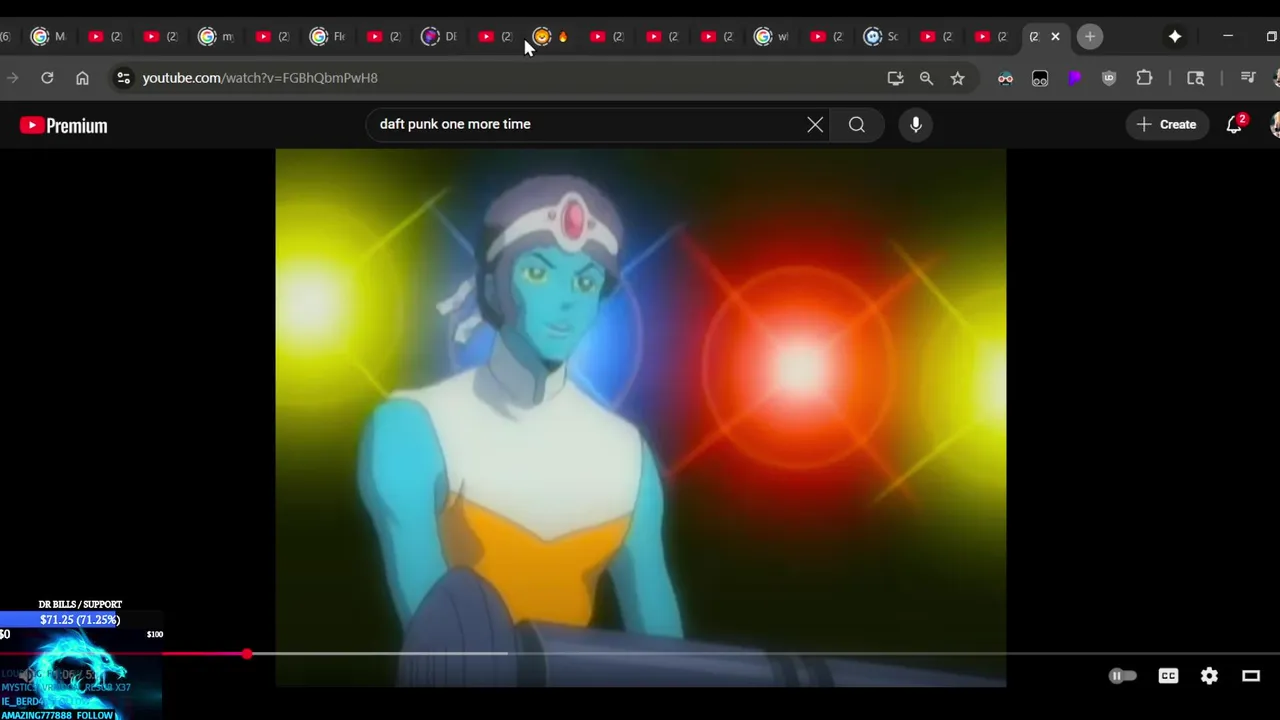Open the purple extension icon

[1075, 78]
